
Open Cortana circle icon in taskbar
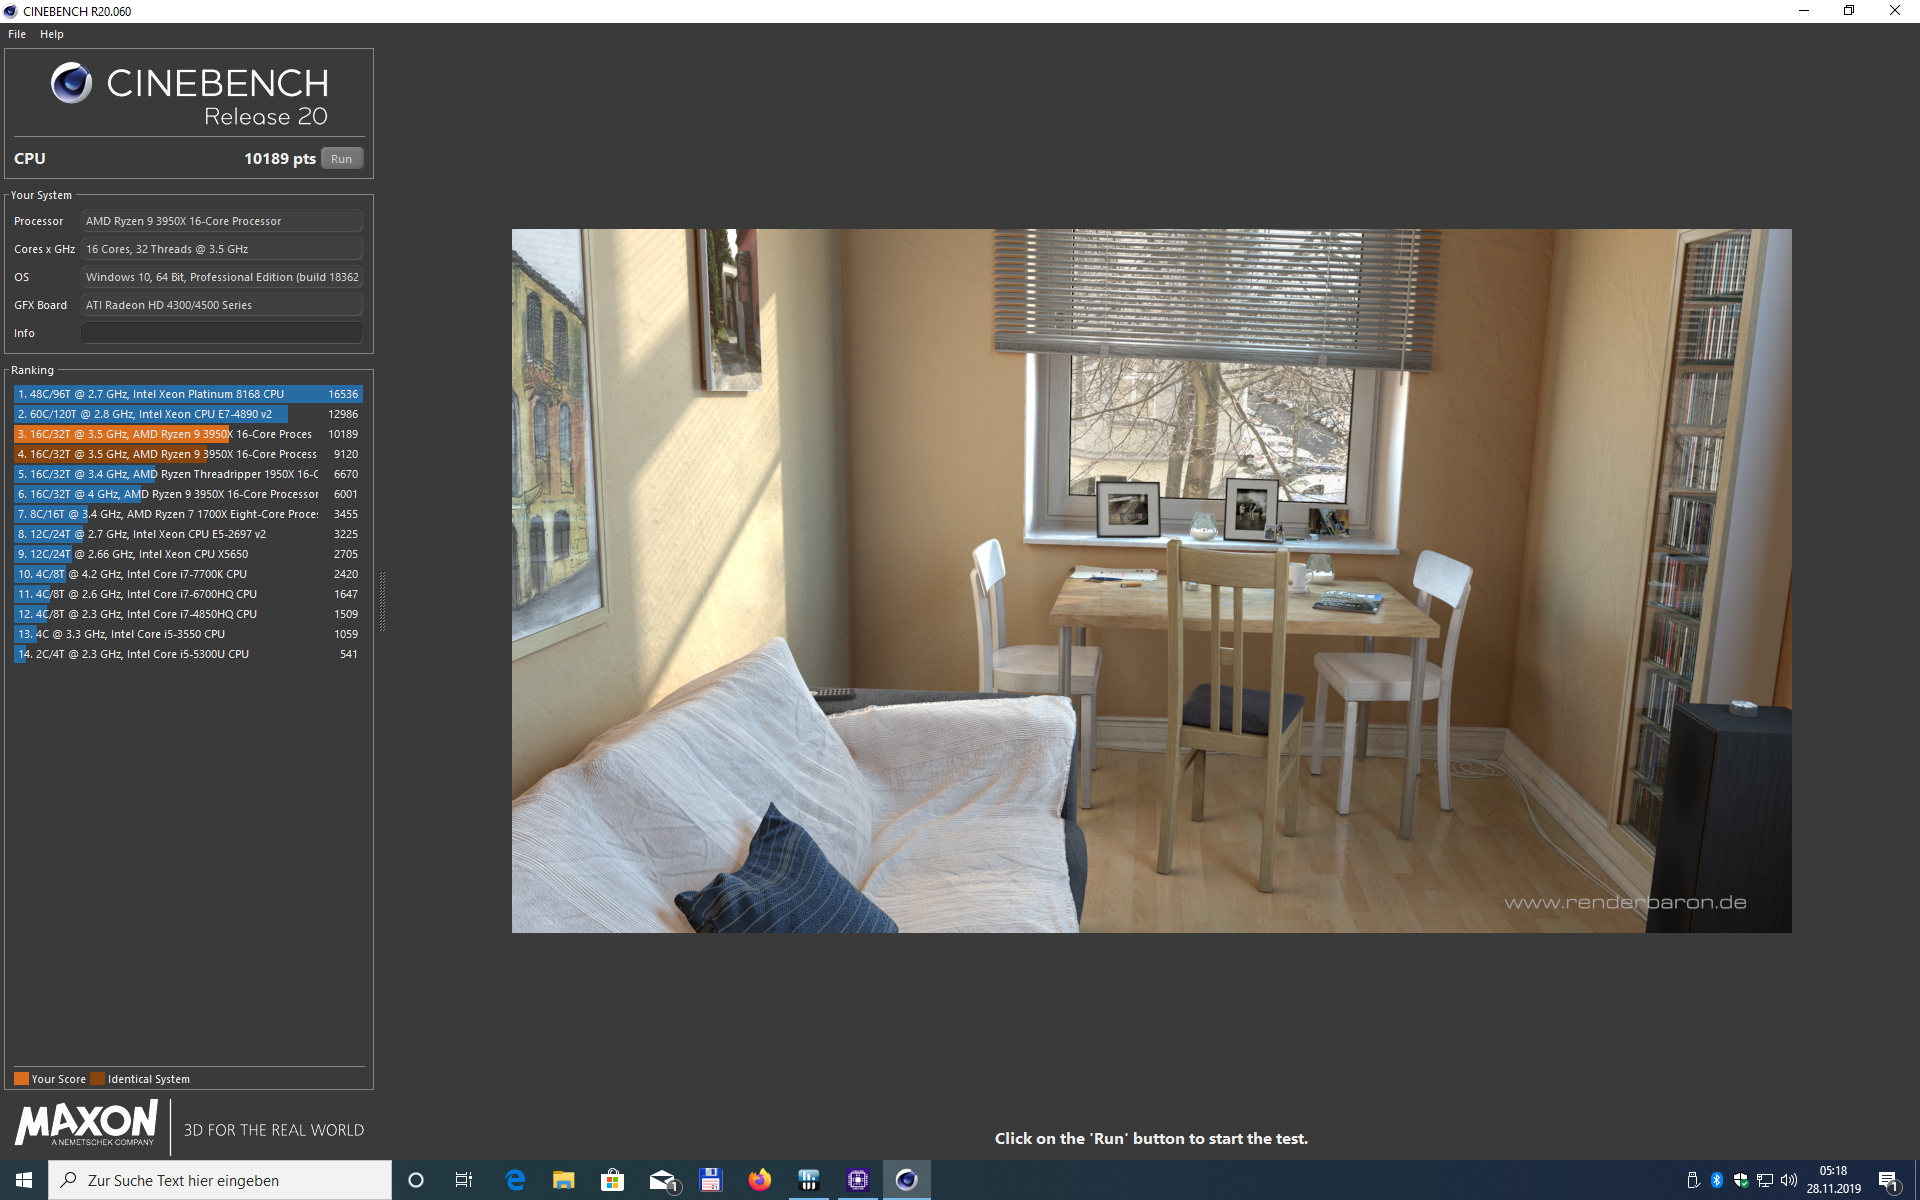(x=416, y=1180)
